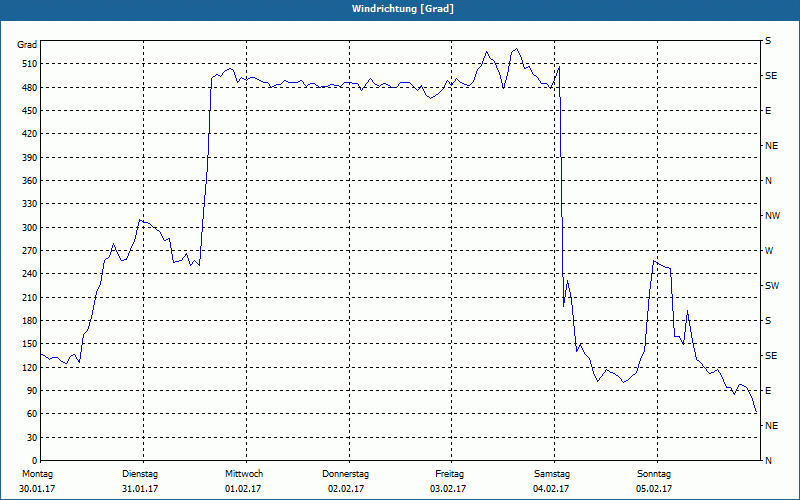This screenshot has width=800, height=500.
Task: Click the date 04.02.17
Action: click(x=551, y=489)
